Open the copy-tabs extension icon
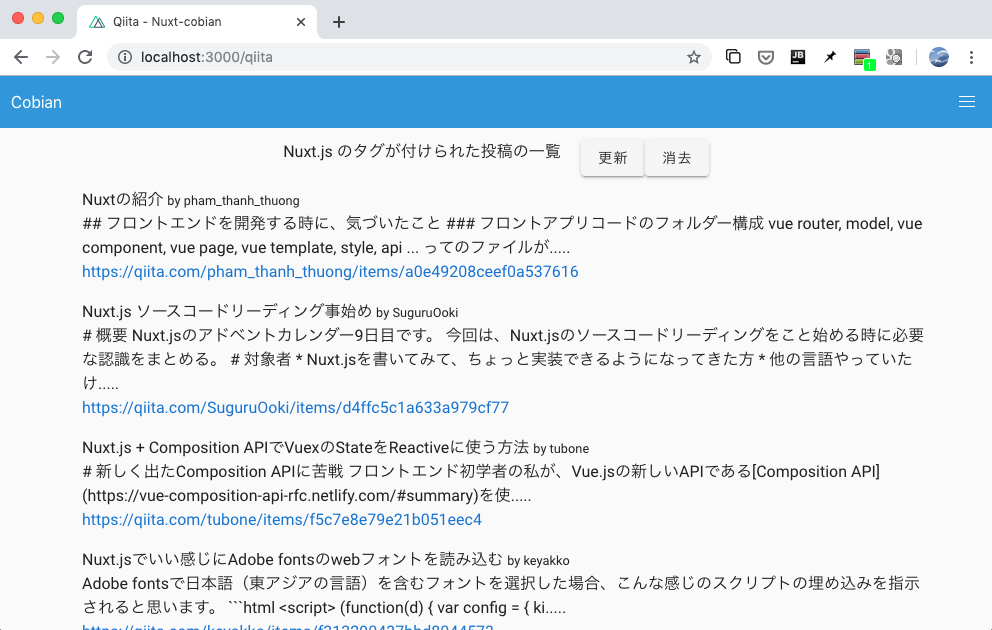The width and height of the screenshot is (992, 630). 733,57
